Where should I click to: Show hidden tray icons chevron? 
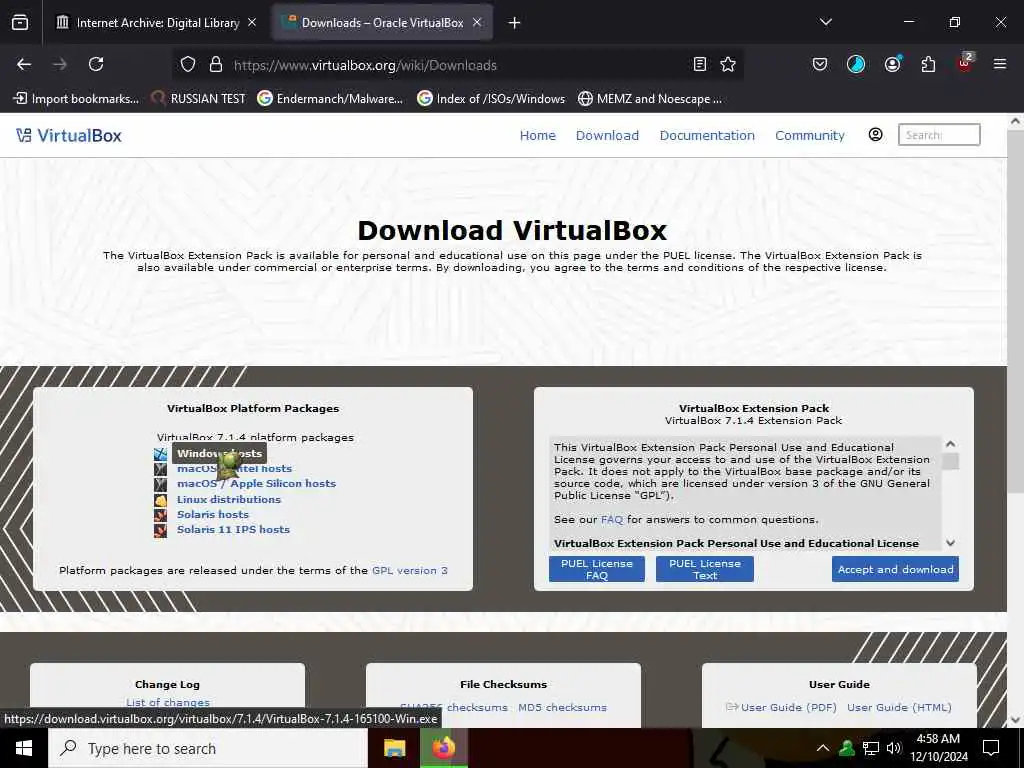pyautogui.click(x=823, y=748)
